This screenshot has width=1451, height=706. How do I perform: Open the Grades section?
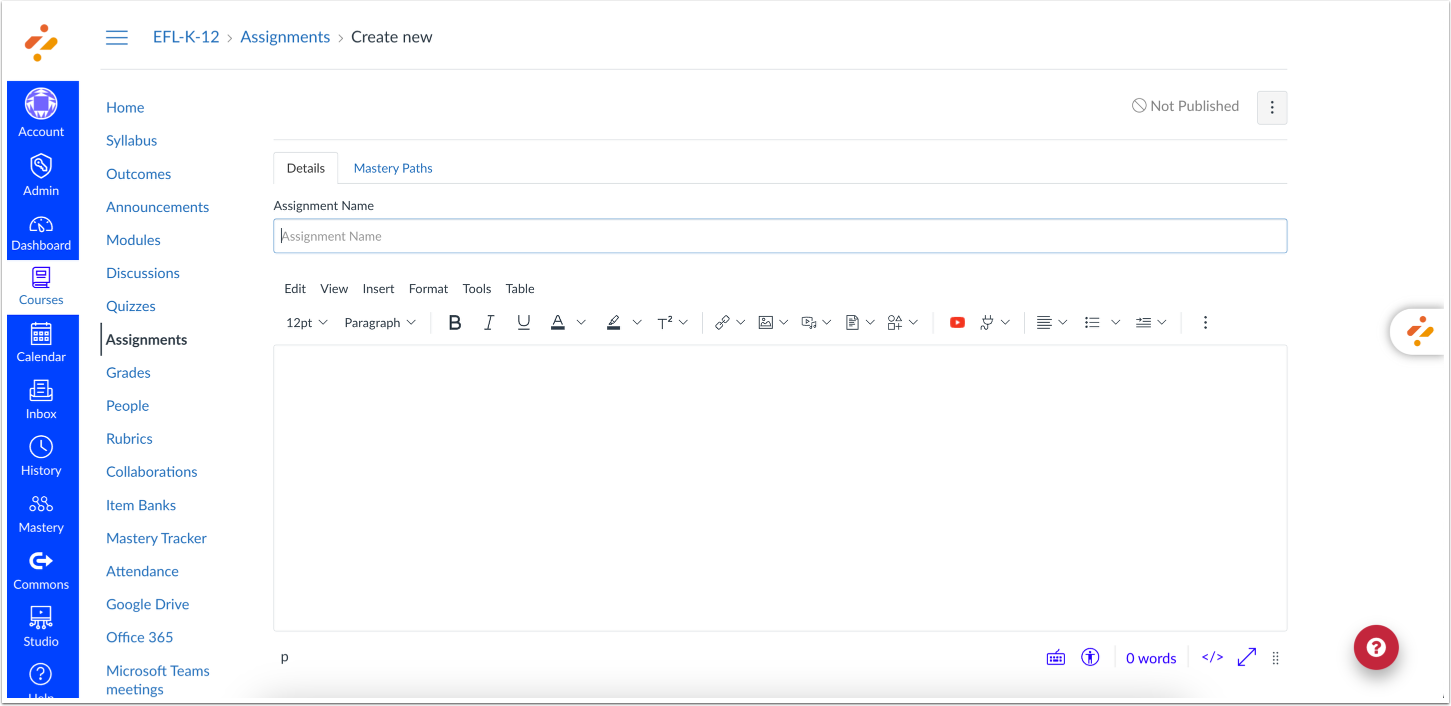128,372
